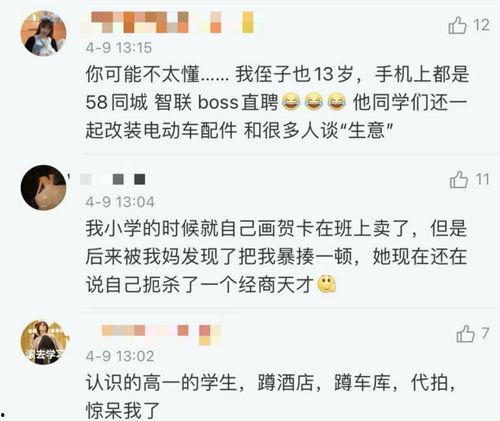Tap thumbs-up on the 画贺卡 comment
Image resolution: width=500 pixels, height=421 pixels.
[459, 180]
